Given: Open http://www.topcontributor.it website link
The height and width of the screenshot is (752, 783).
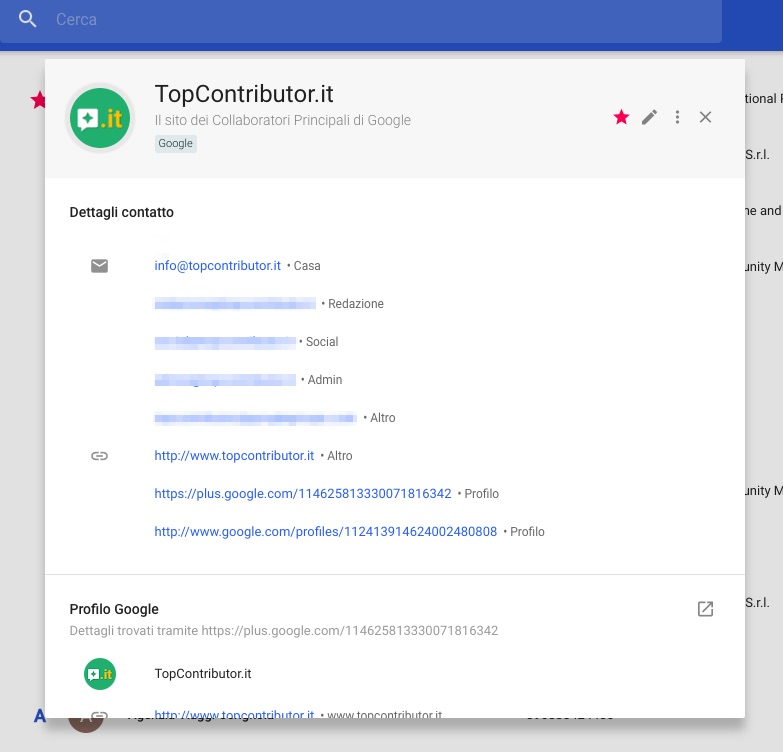Looking at the screenshot, I should click(234, 455).
